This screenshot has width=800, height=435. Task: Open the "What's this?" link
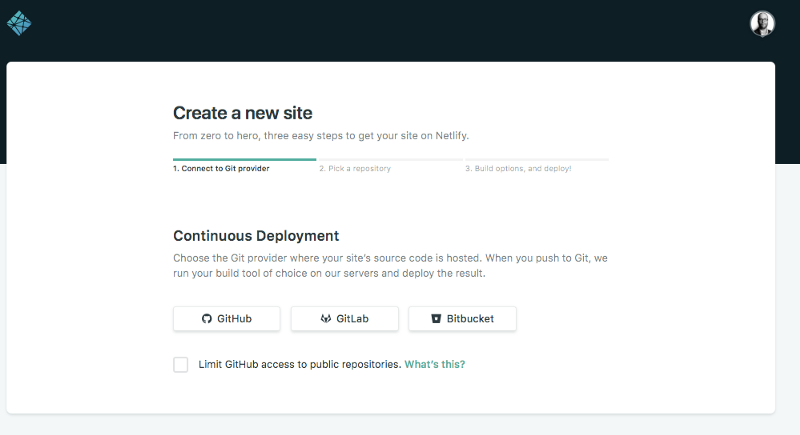[435, 365]
